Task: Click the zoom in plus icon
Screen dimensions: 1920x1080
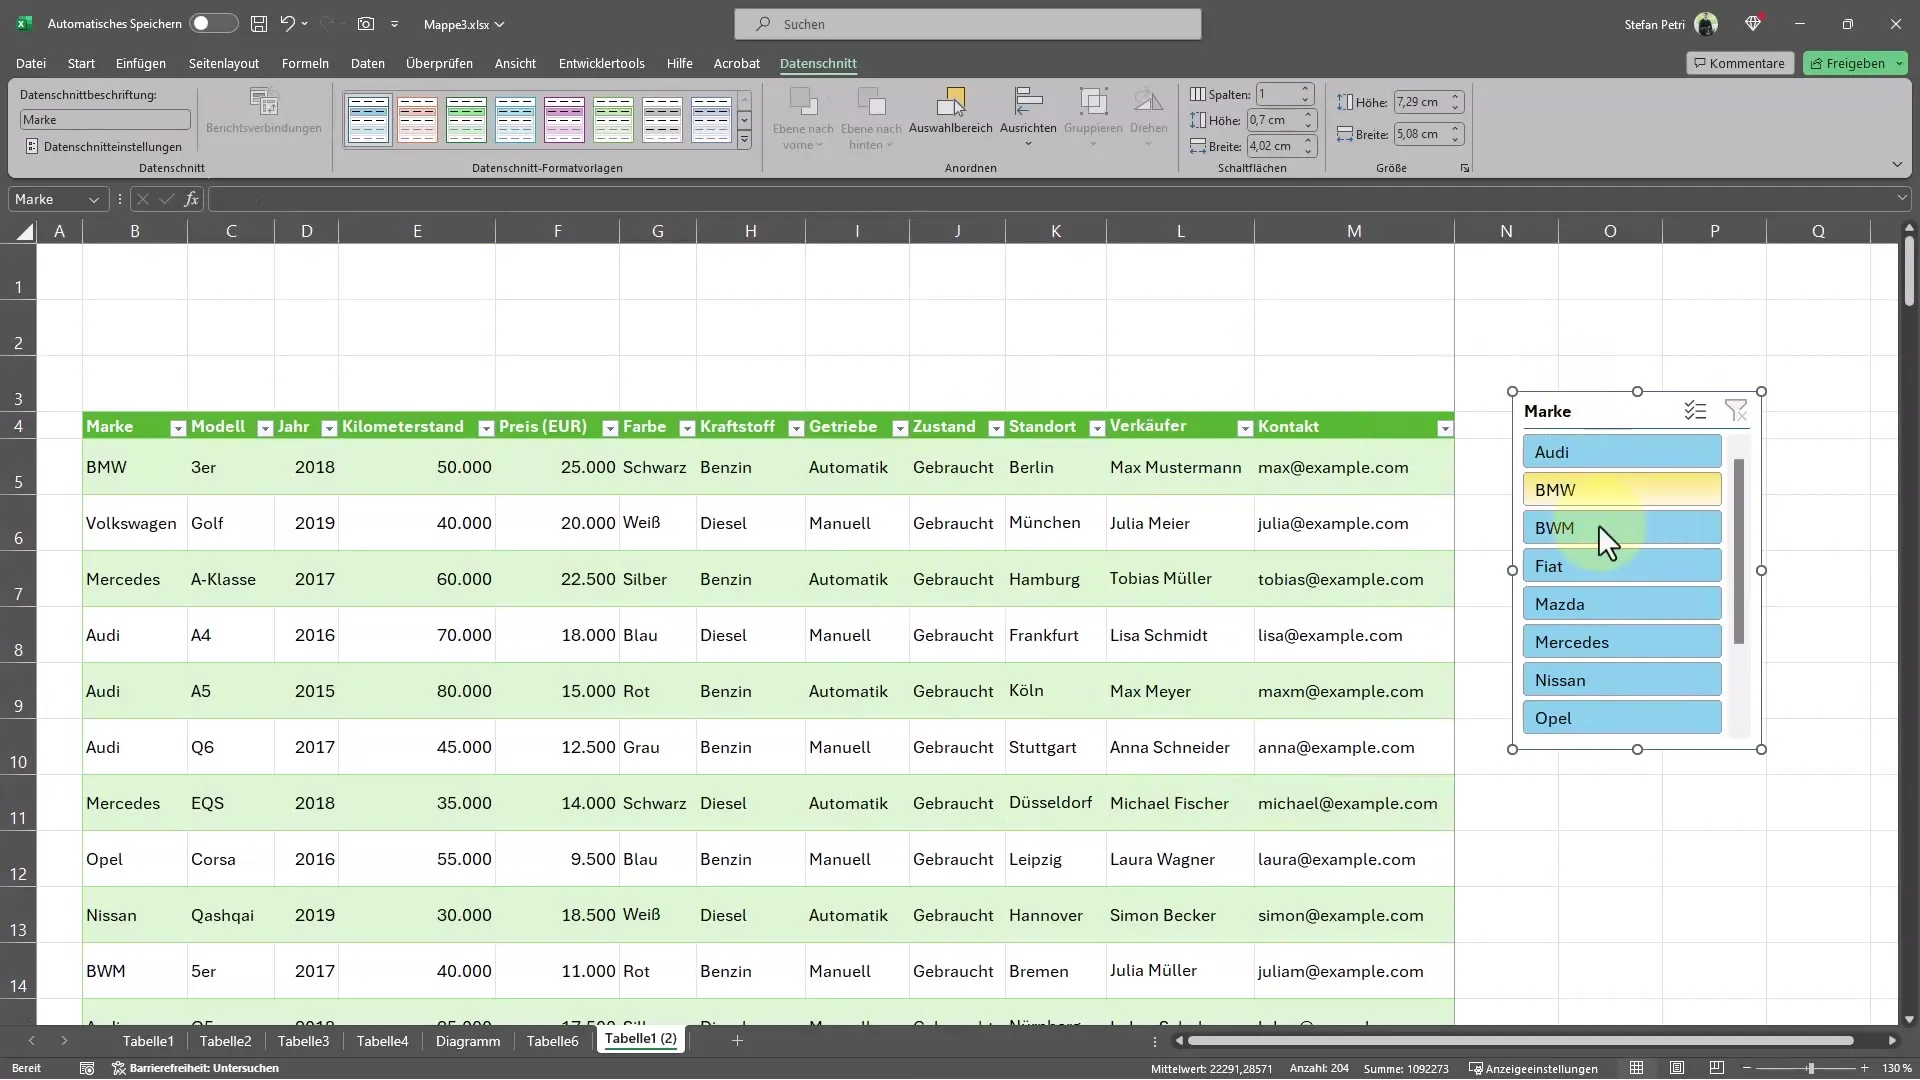Action: click(1864, 1068)
